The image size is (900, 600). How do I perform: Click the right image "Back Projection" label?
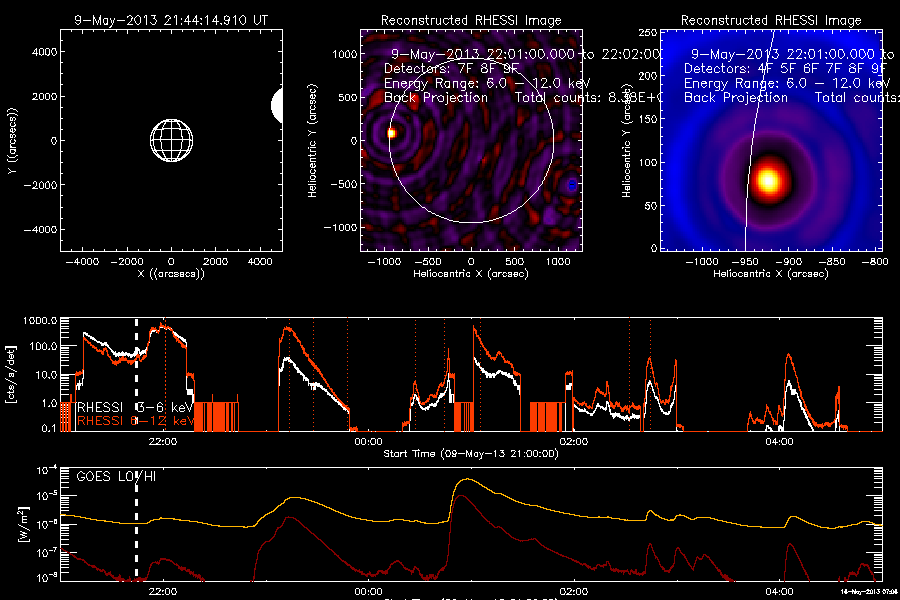point(735,98)
